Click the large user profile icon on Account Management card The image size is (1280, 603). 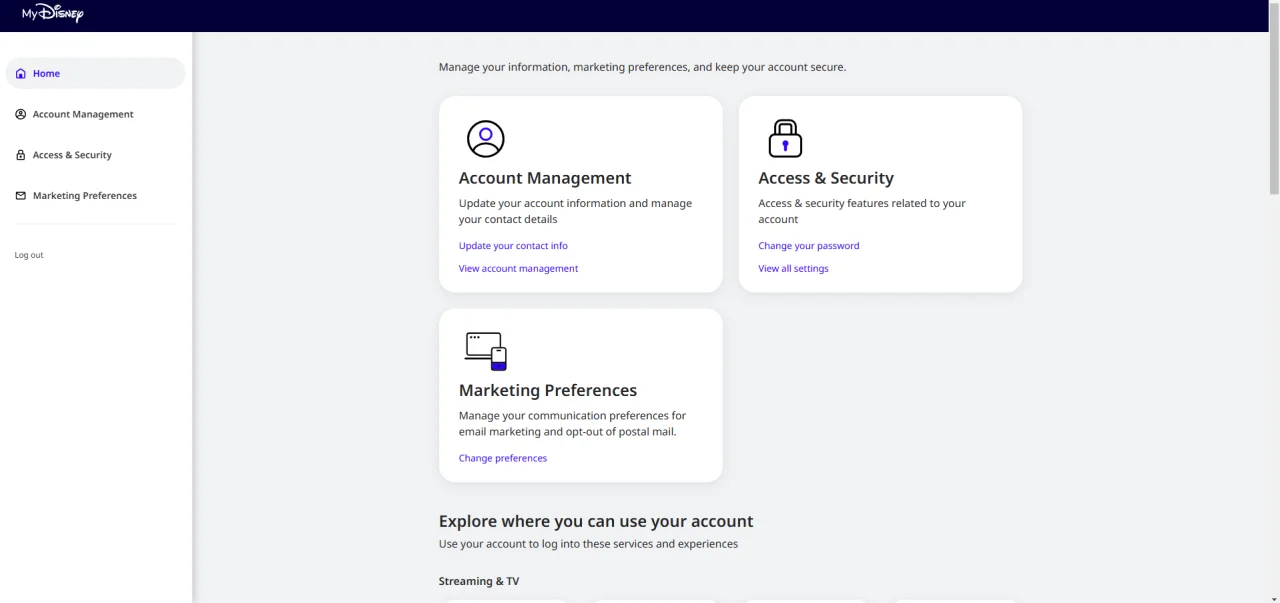click(x=486, y=139)
